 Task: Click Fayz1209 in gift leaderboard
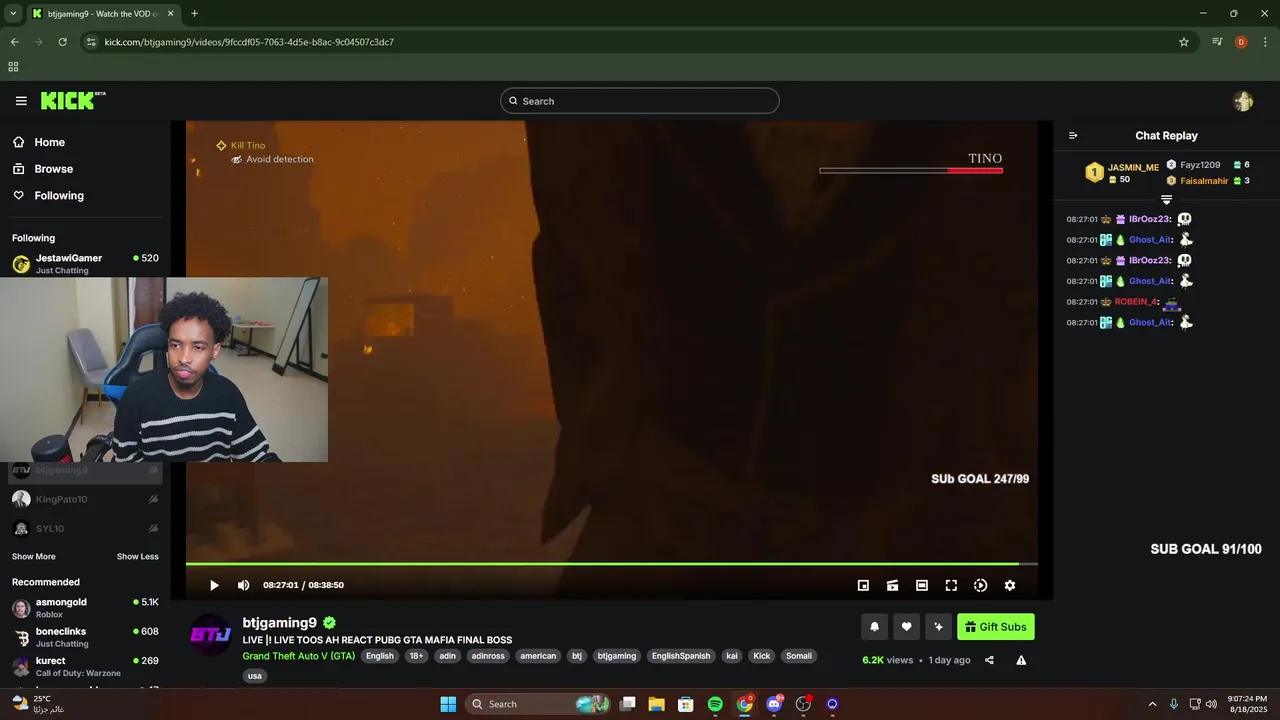[x=1200, y=165]
